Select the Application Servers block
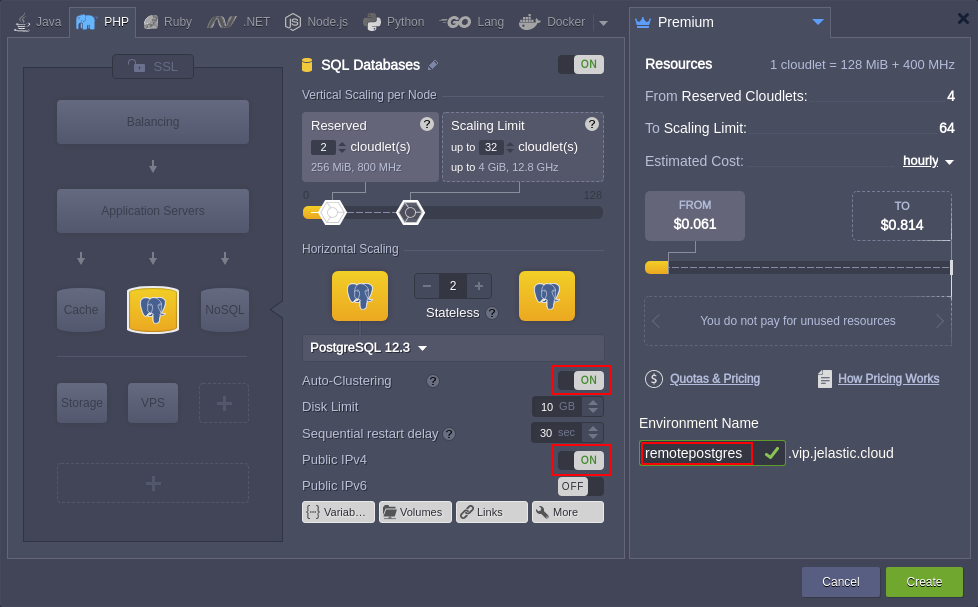This screenshot has height=607, width=978. tap(153, 211)
